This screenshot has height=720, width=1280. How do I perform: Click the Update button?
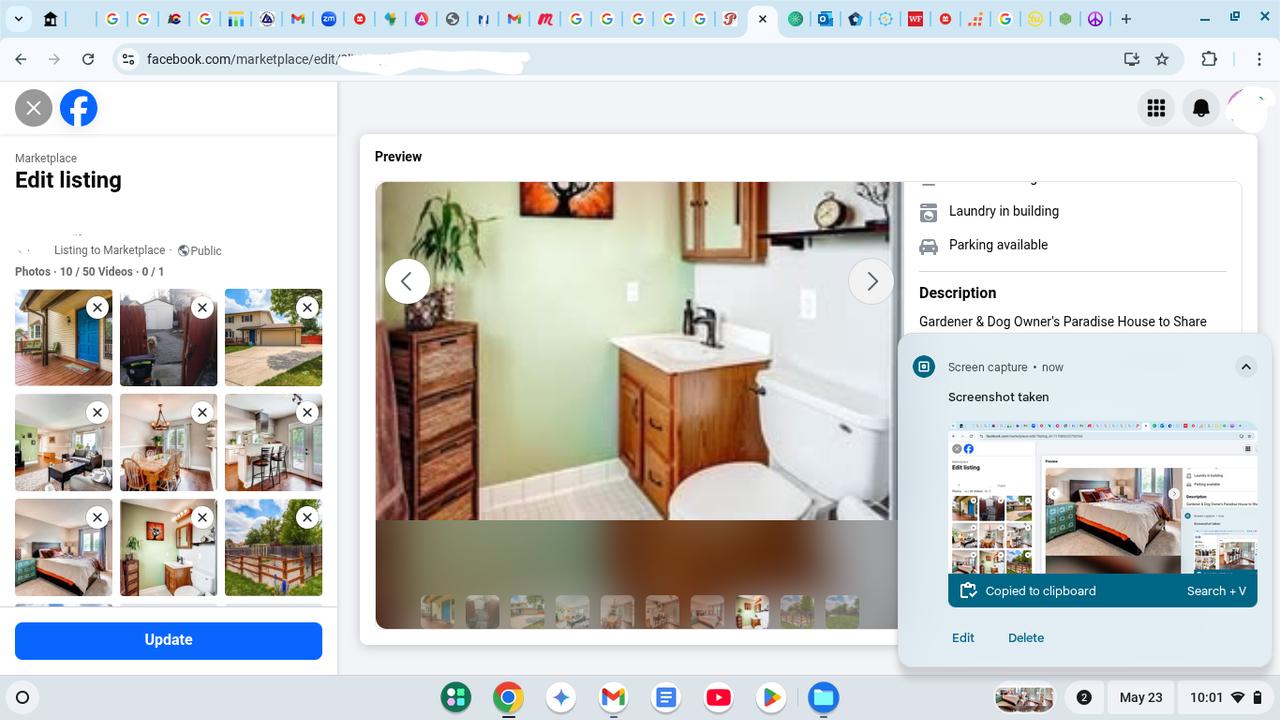point(168,640)
